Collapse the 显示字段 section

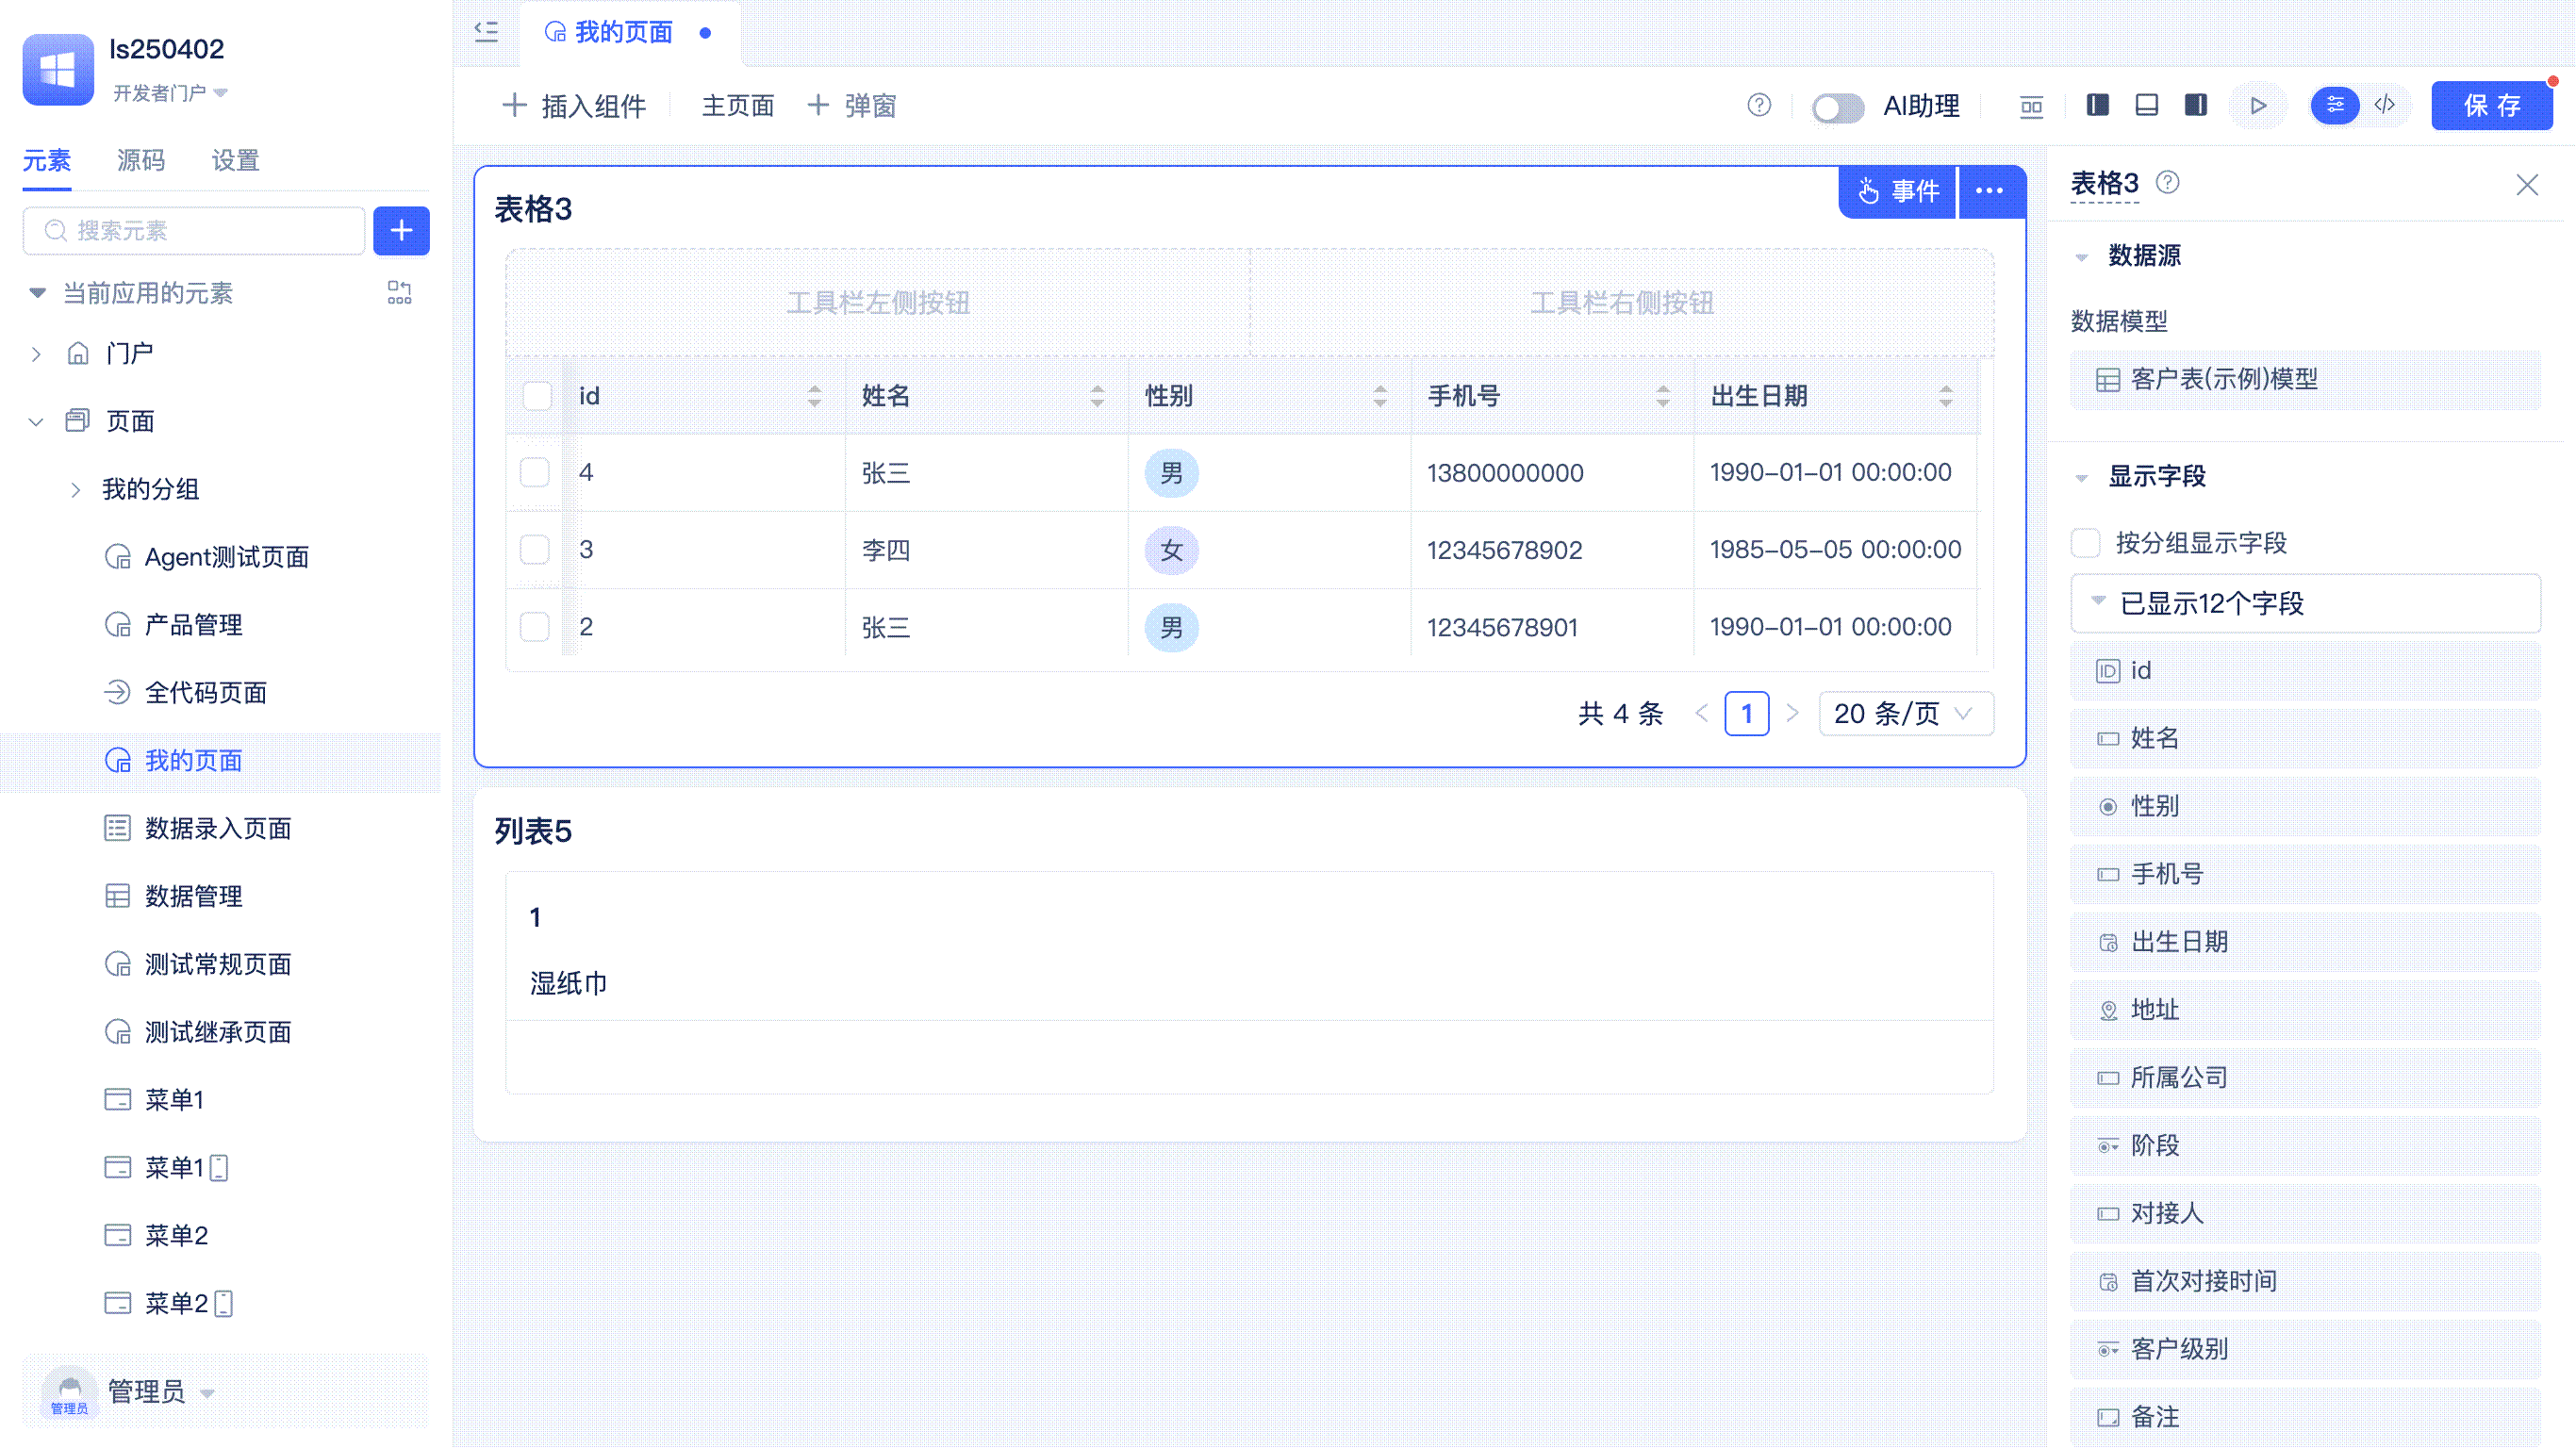[2082, 478]
